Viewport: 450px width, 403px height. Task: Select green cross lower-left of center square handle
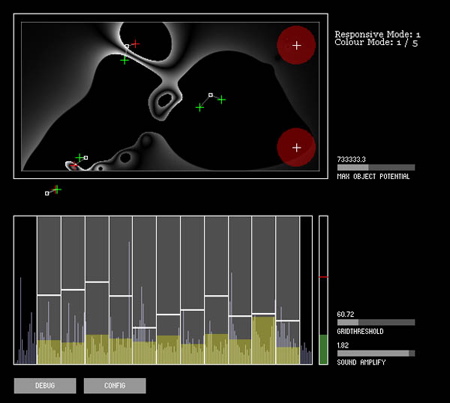(200, 107)
